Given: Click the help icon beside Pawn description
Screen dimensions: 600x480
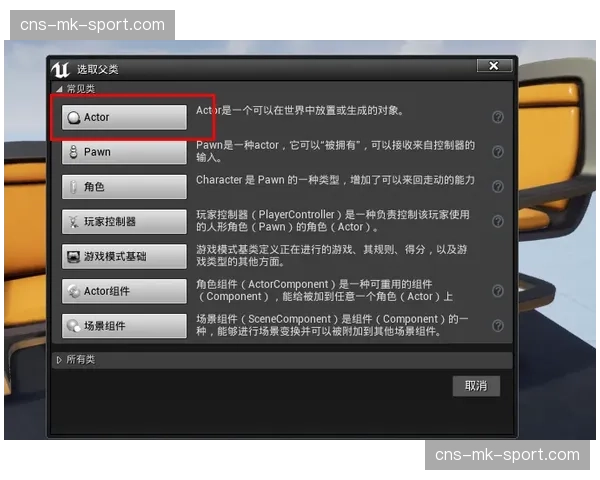Looking at the screenshot, I should (x=498, y=152).
